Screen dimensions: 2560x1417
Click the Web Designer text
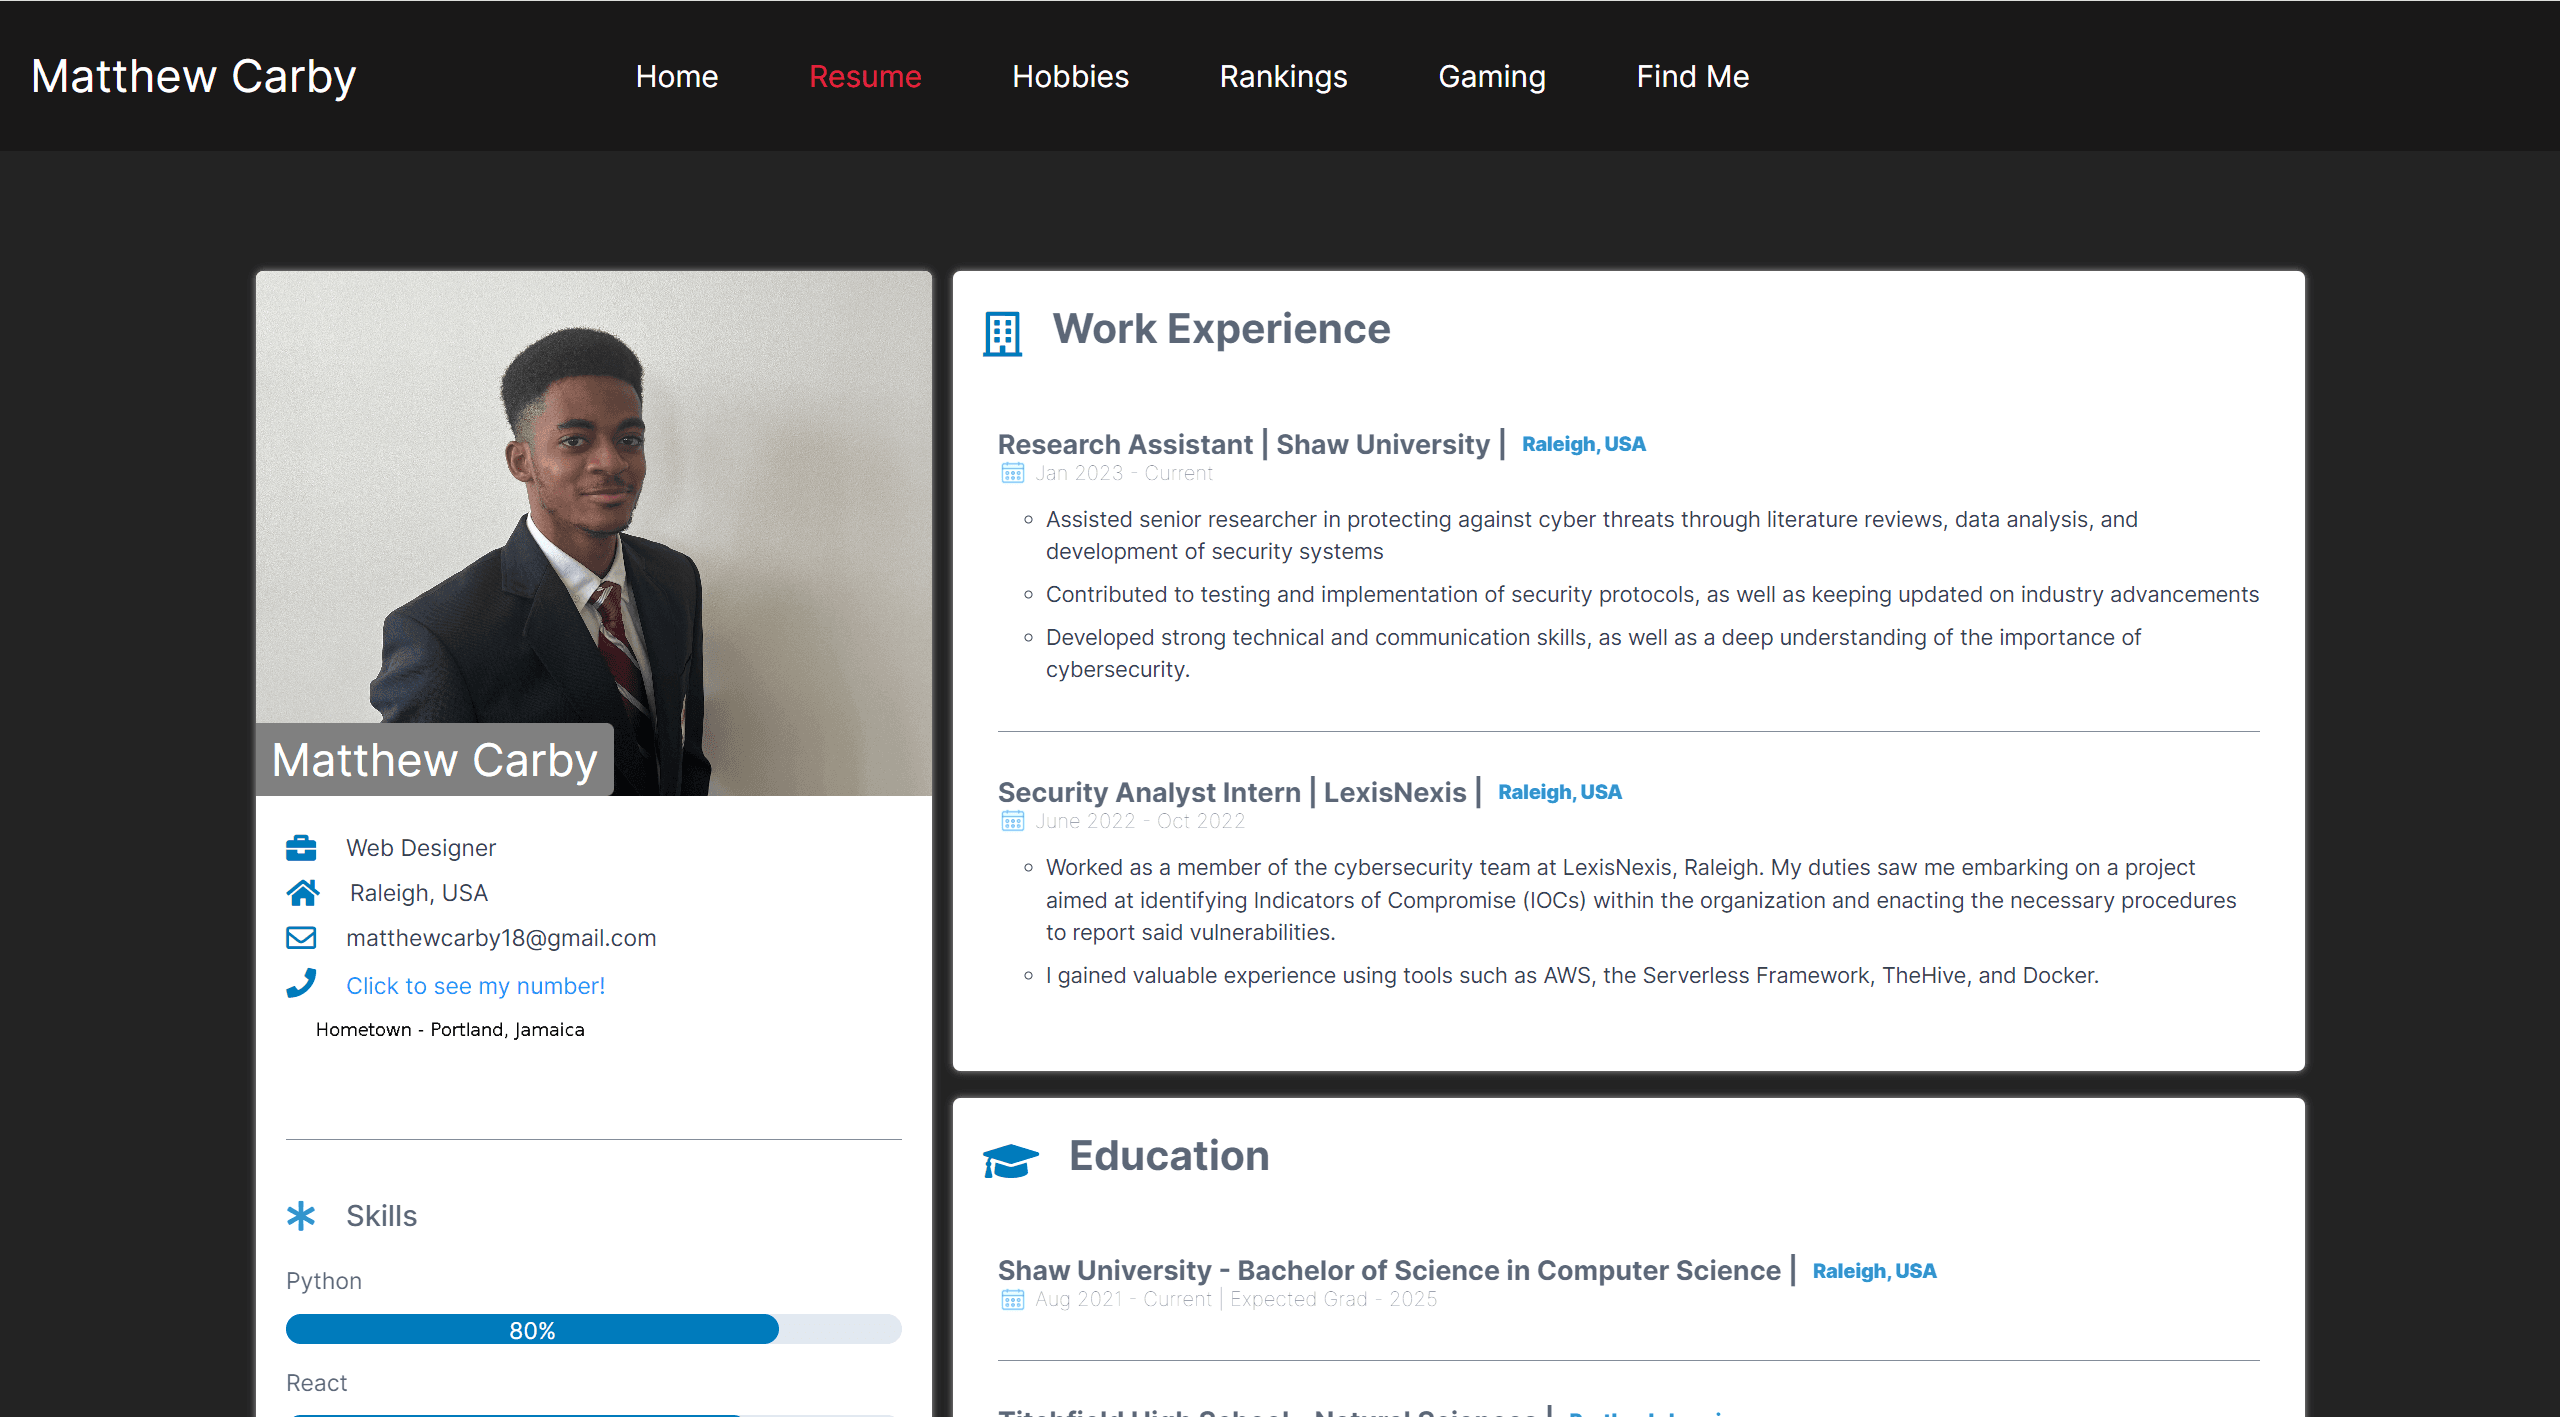pyautogui.click(x=421, y=848)
